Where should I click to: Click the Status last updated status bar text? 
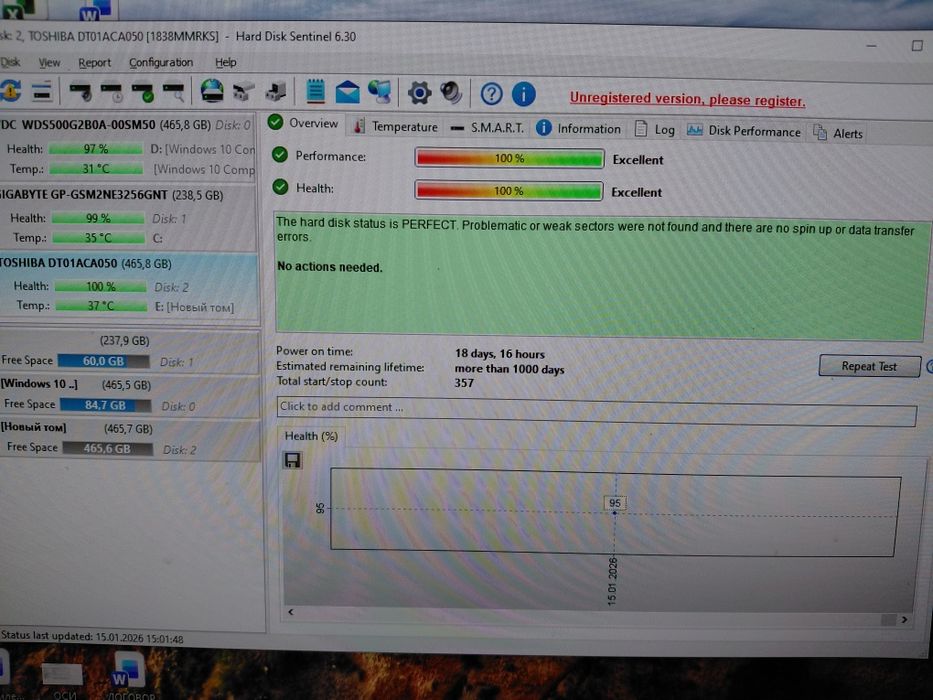click(x=92, y=637)
